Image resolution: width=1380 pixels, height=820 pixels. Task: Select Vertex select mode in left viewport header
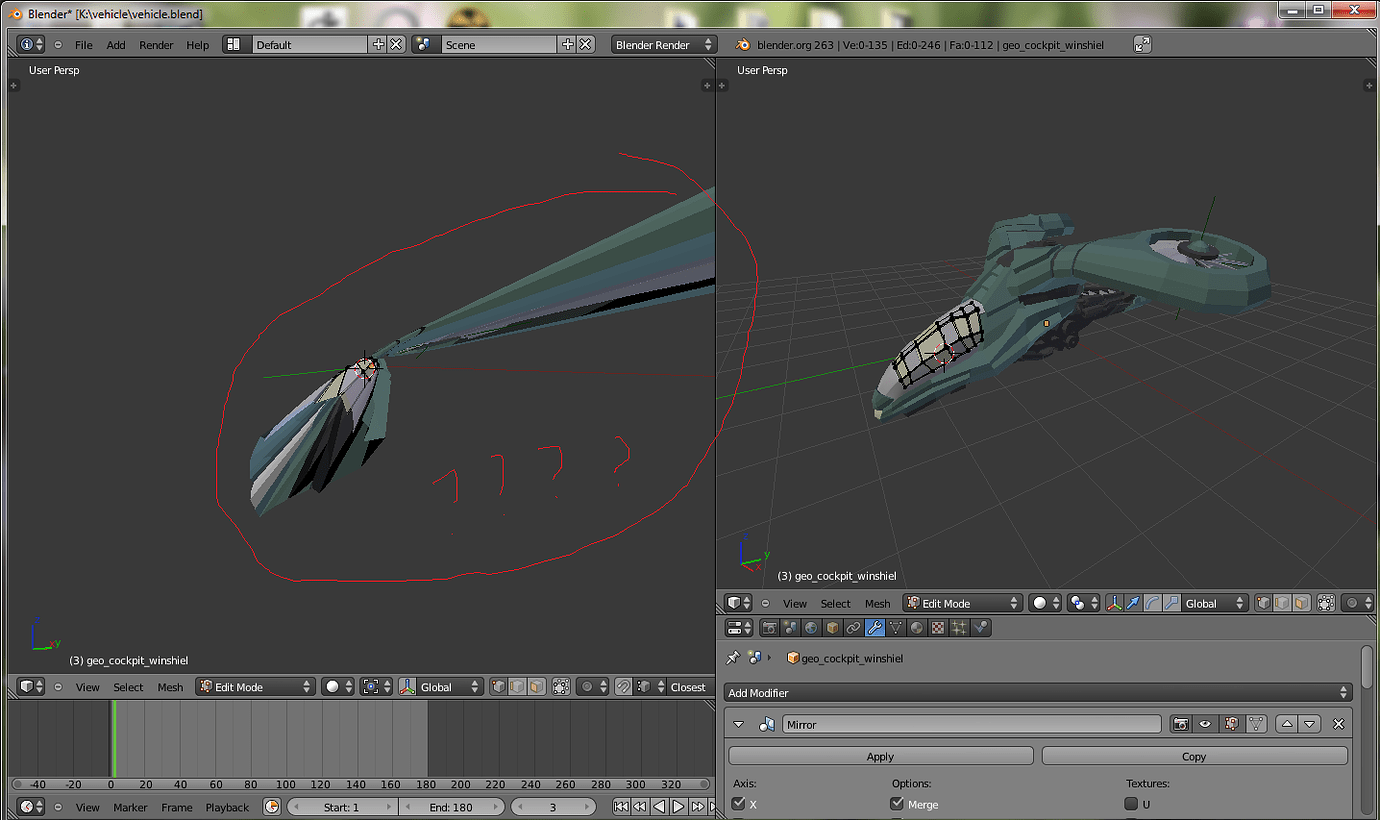(498, 687)
